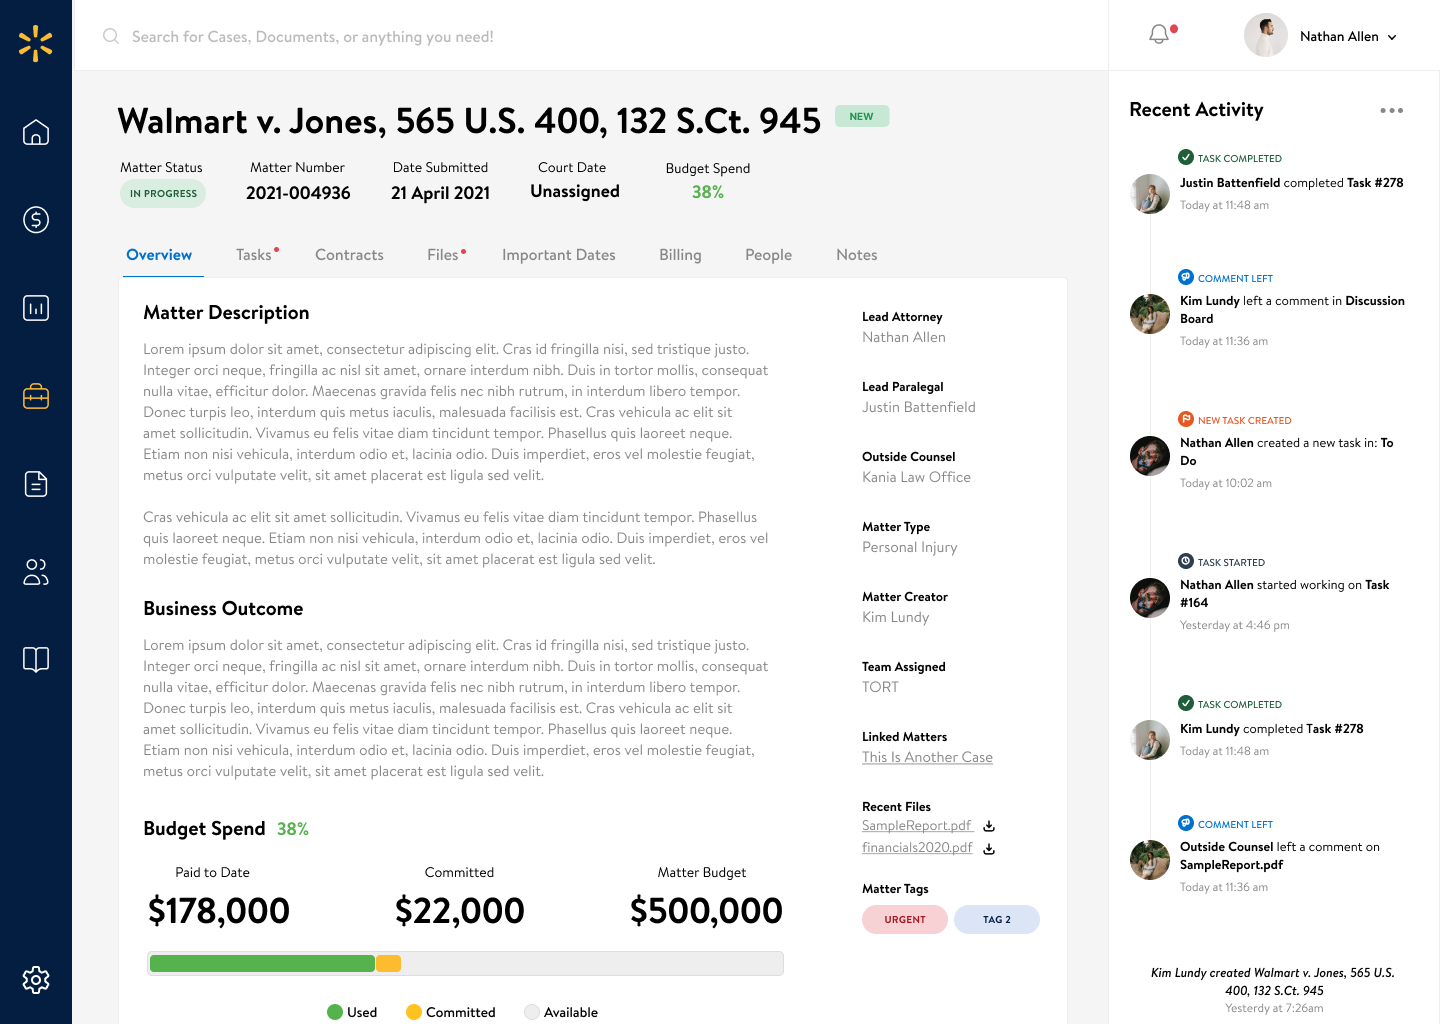Screen dimensions: 1440x1024
Task: Open notifications bell
Action: 1160,35
